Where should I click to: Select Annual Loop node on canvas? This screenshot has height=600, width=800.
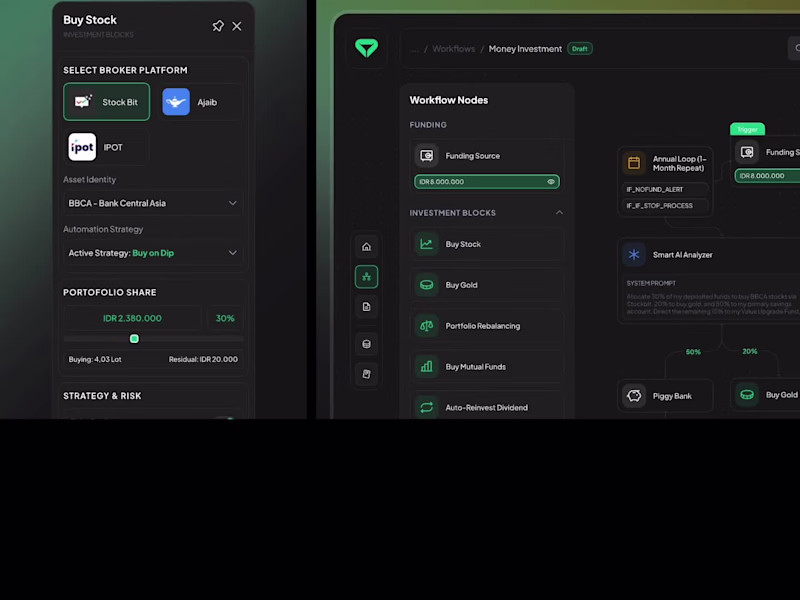(665, 182)
